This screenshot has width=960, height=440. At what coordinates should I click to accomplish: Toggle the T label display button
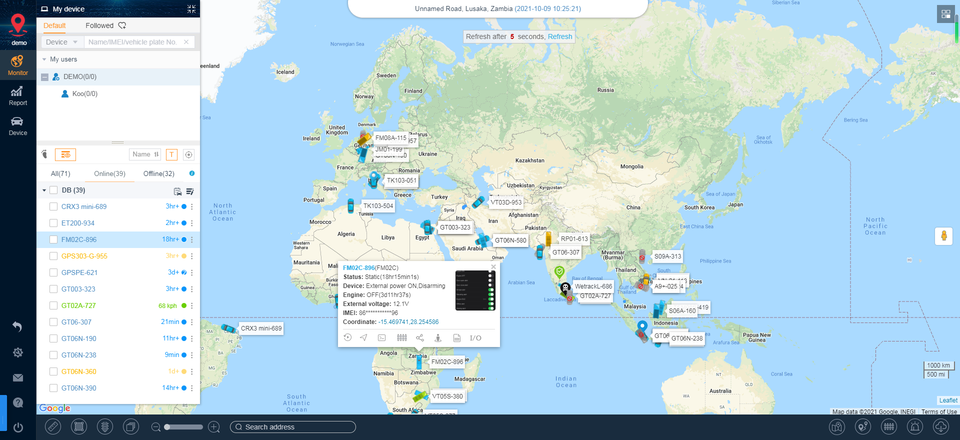click(171, 154)
